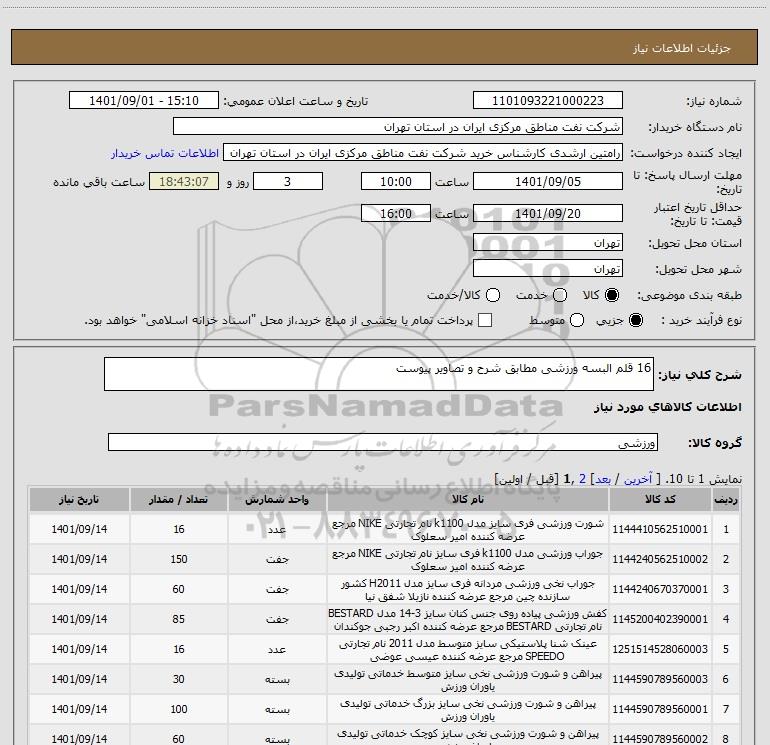770x745 pixels.
Task: Click the تعداد / مقدار column header
Action: pos(179,500)
